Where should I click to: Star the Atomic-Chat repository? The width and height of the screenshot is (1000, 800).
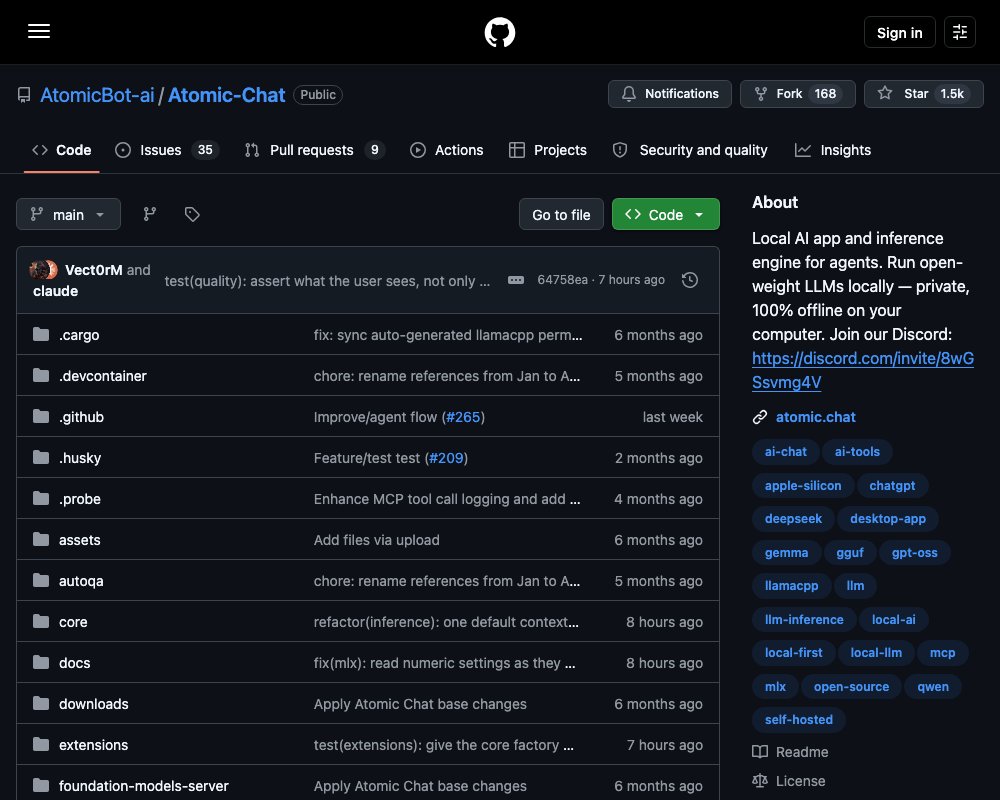923,94
